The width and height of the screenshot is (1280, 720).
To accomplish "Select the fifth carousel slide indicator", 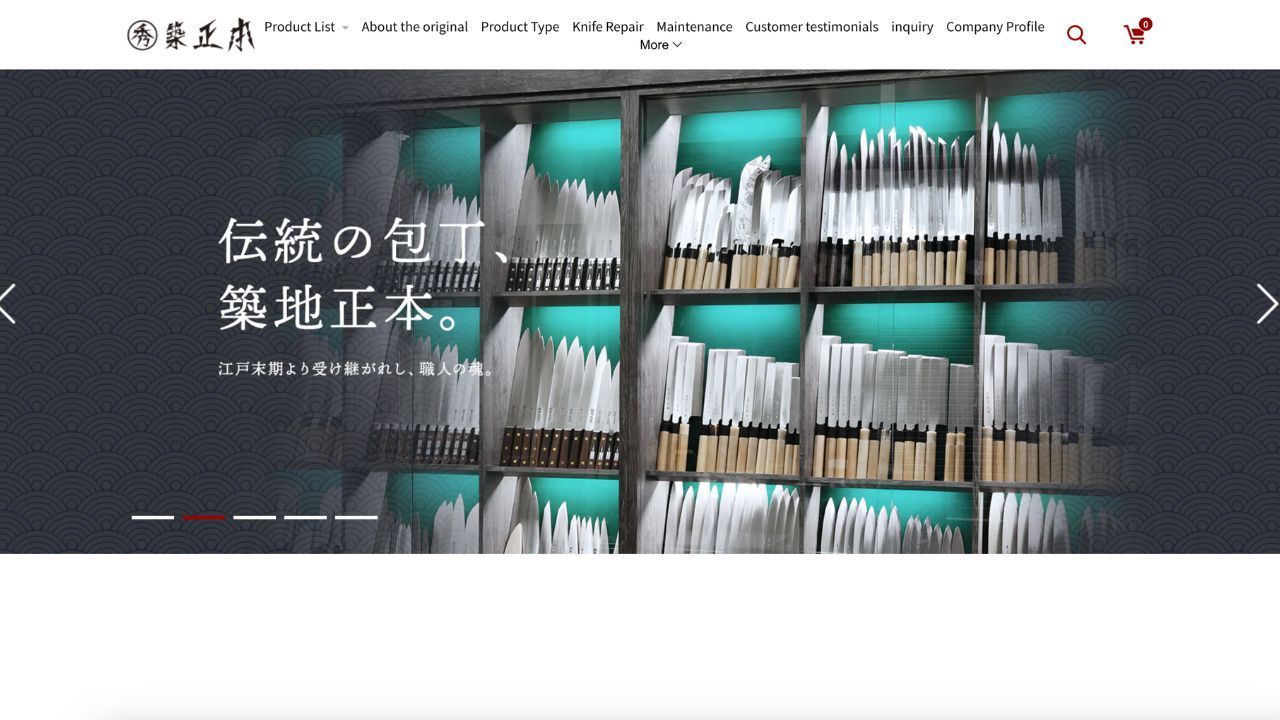I will point(356,517).
